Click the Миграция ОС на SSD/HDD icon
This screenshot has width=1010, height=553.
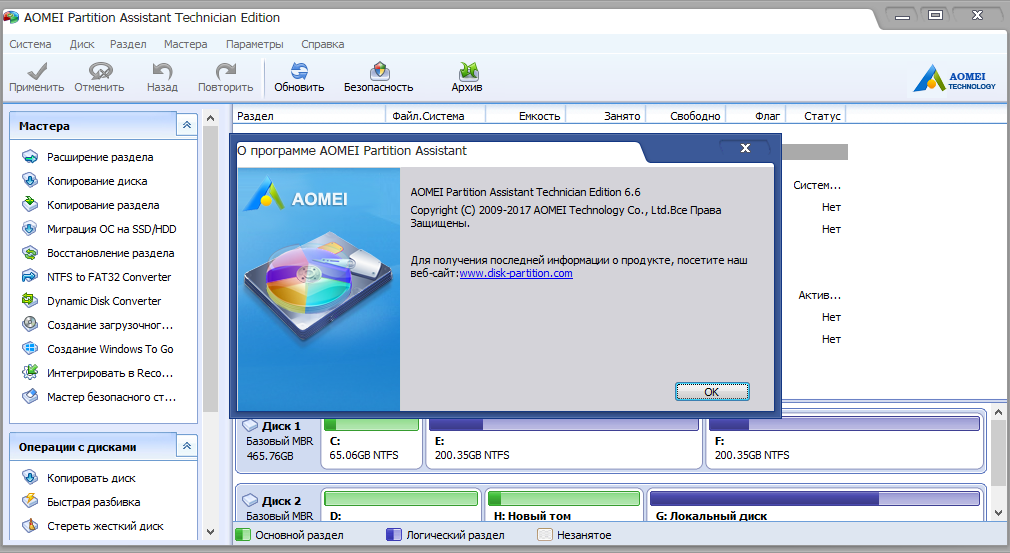point(30,229)
